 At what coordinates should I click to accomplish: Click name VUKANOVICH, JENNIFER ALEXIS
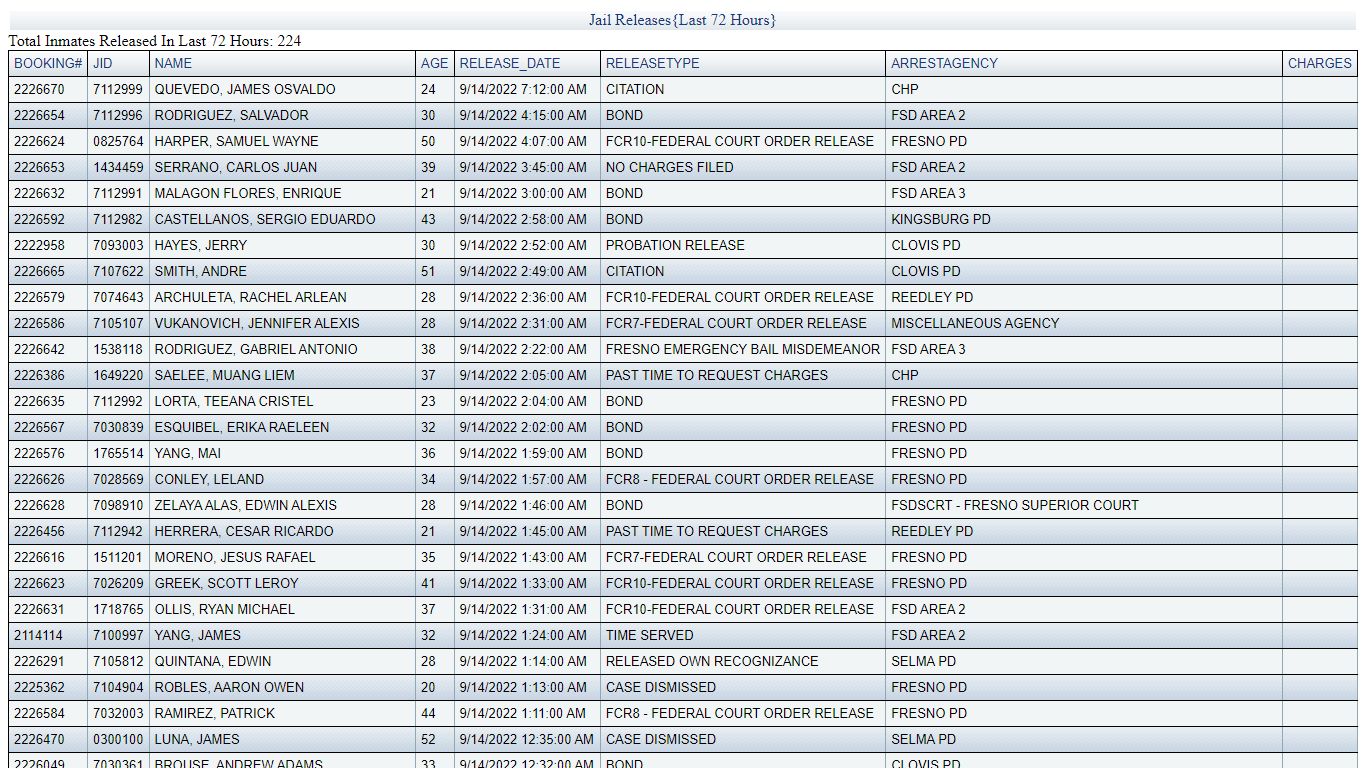(257, 323)
